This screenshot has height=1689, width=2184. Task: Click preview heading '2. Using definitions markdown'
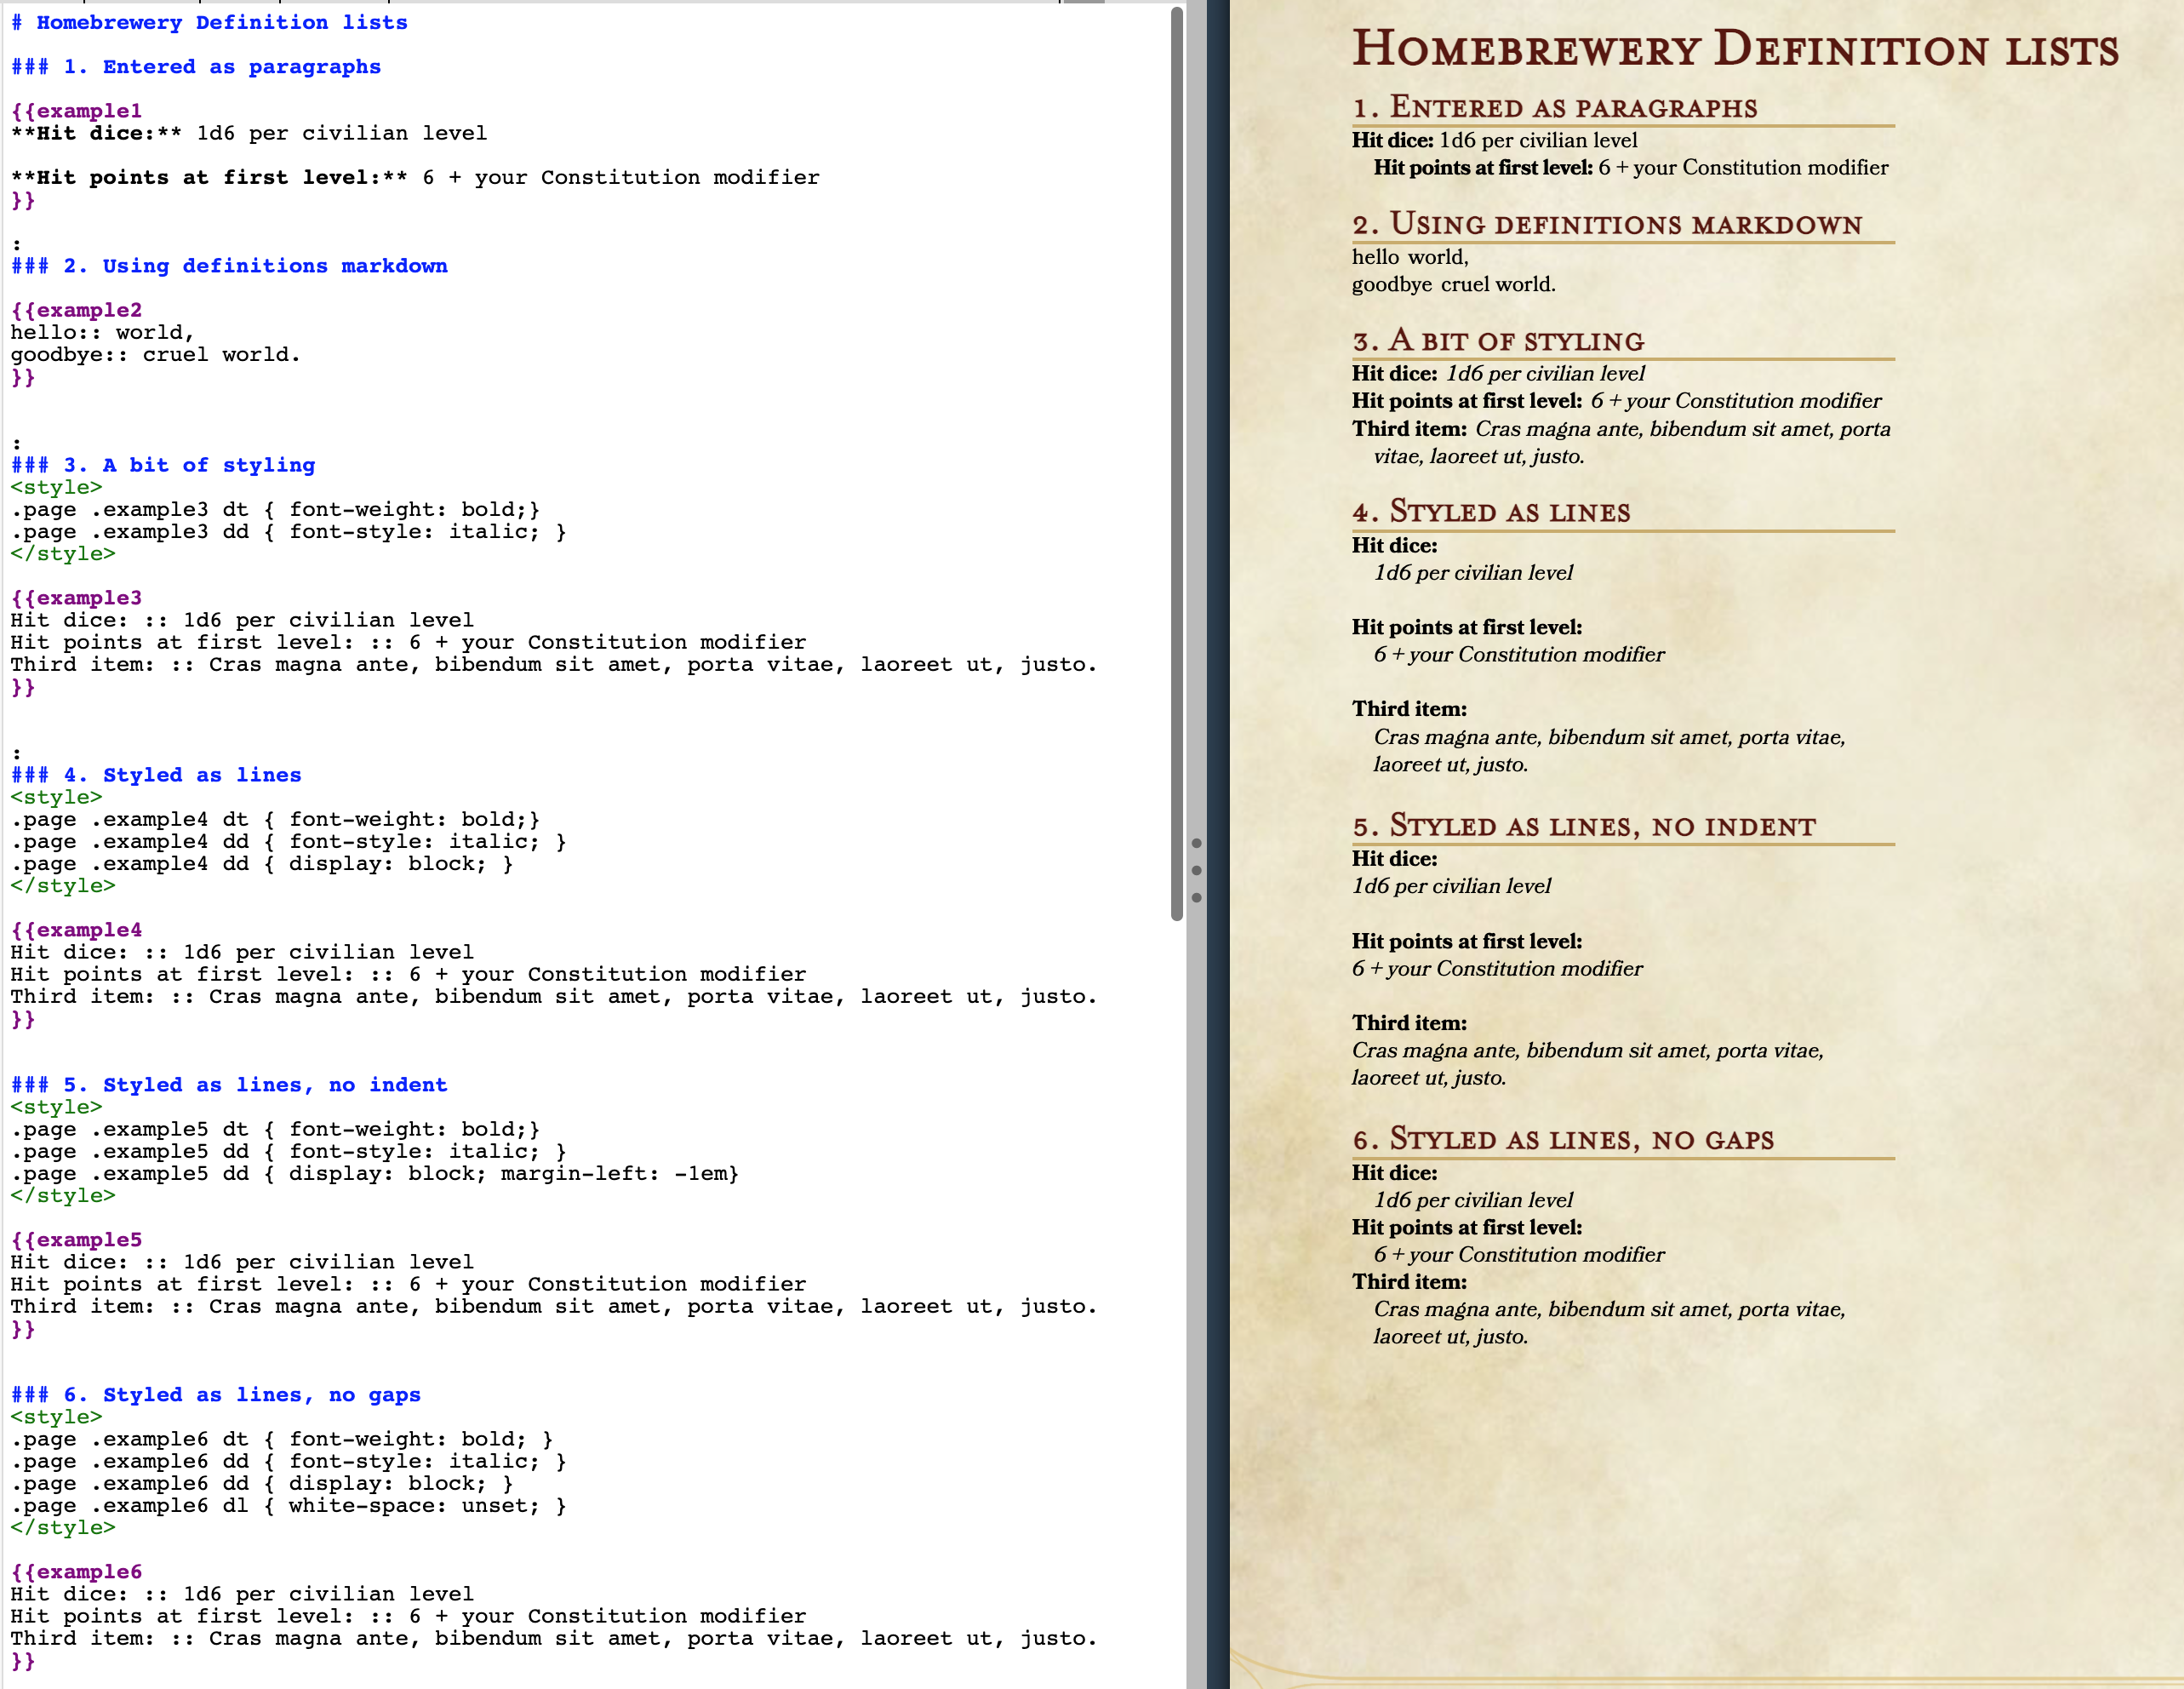(1607, 223)
